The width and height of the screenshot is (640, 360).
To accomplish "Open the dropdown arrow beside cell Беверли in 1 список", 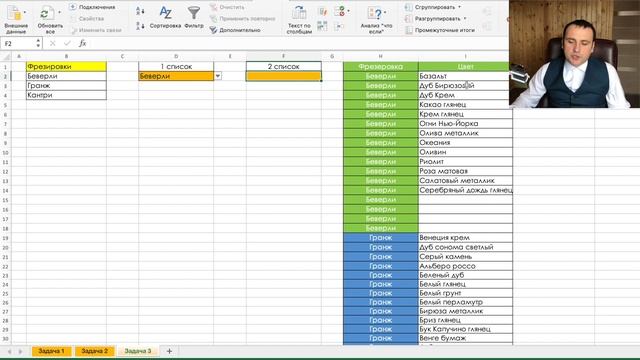I will 218,76.
